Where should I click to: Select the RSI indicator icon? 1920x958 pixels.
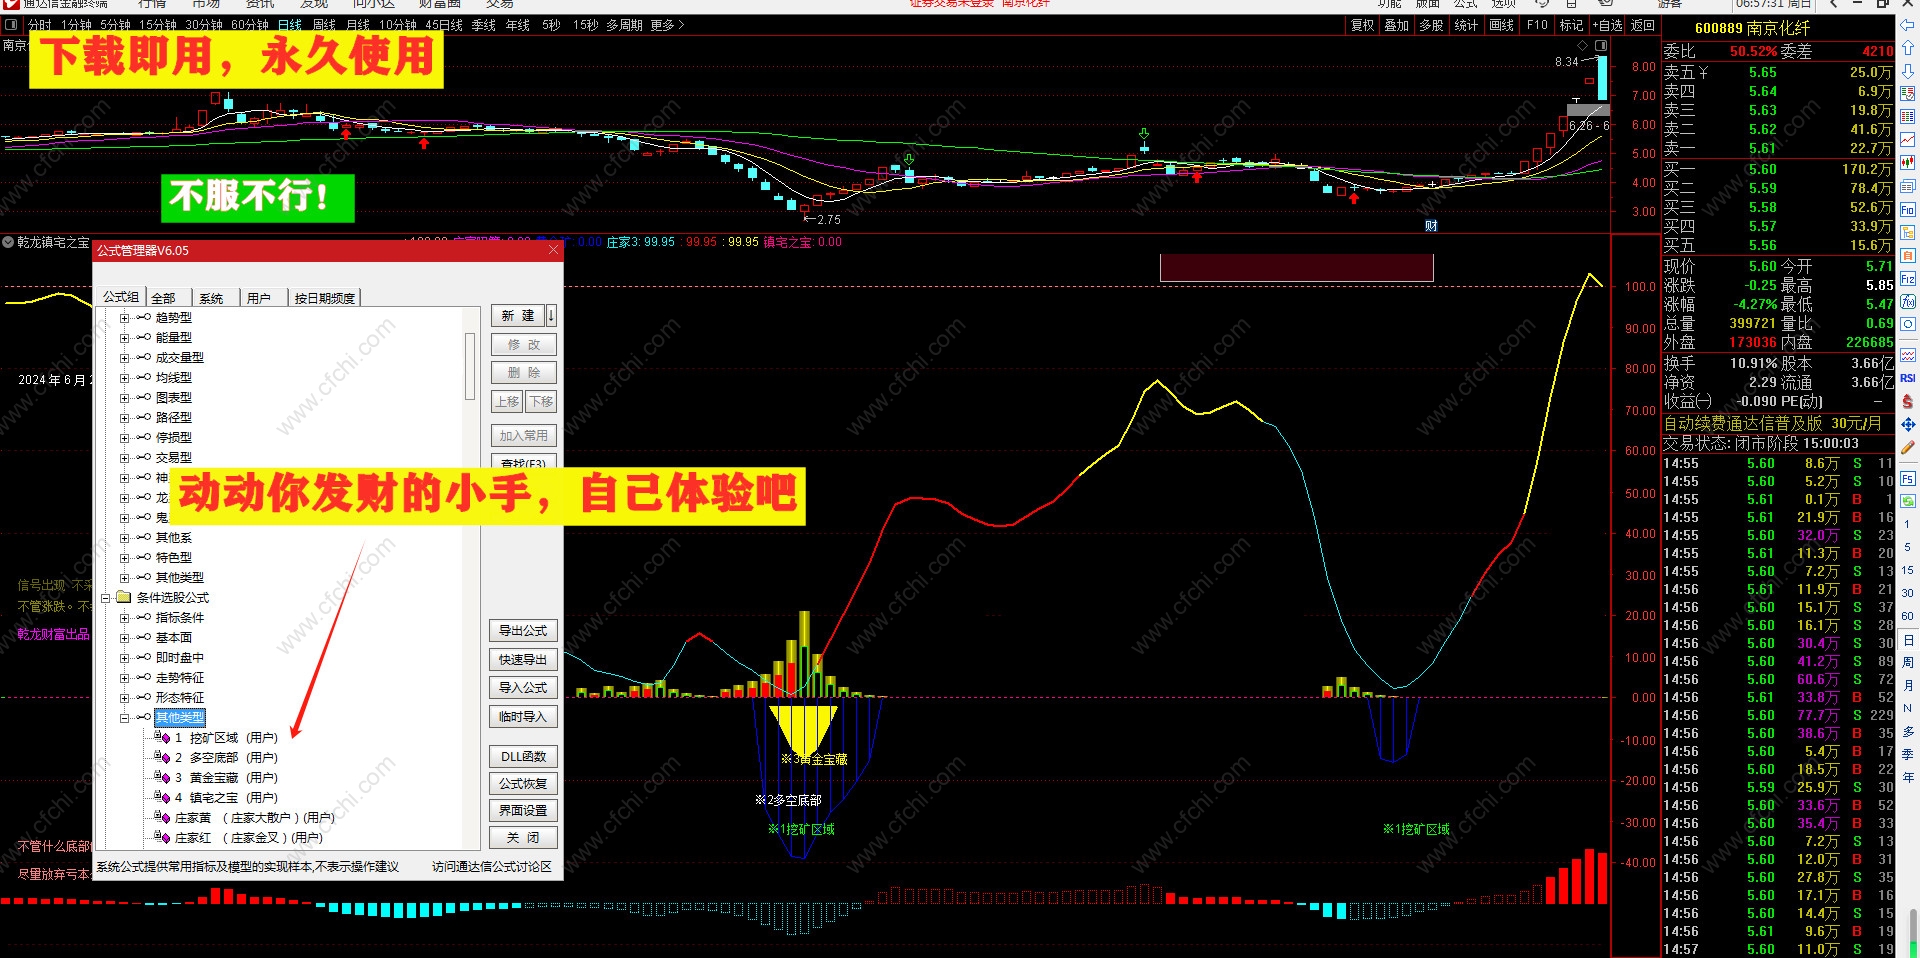tap(1908, 378)
